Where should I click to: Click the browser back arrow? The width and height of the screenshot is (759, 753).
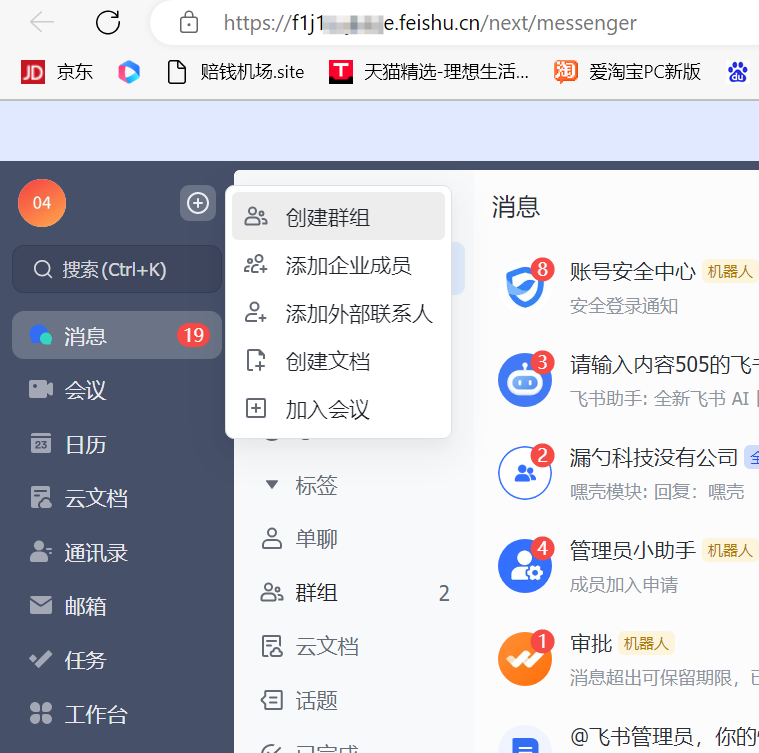click(42, 22)
